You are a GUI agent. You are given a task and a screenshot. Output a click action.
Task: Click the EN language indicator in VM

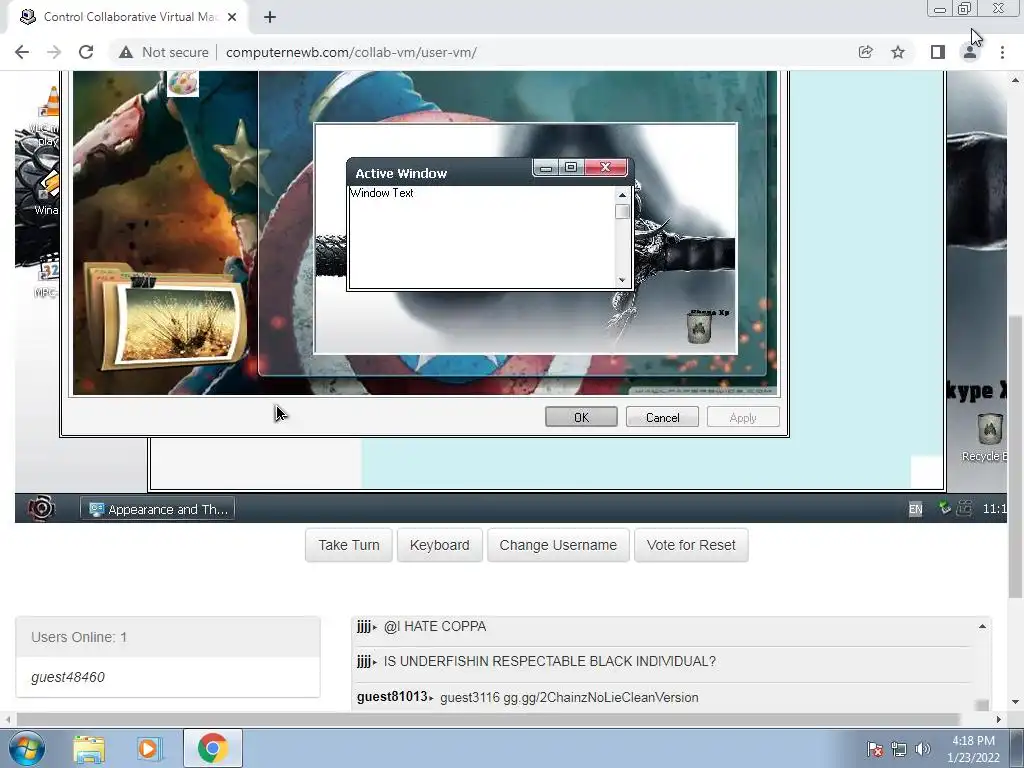coord(916,509)
